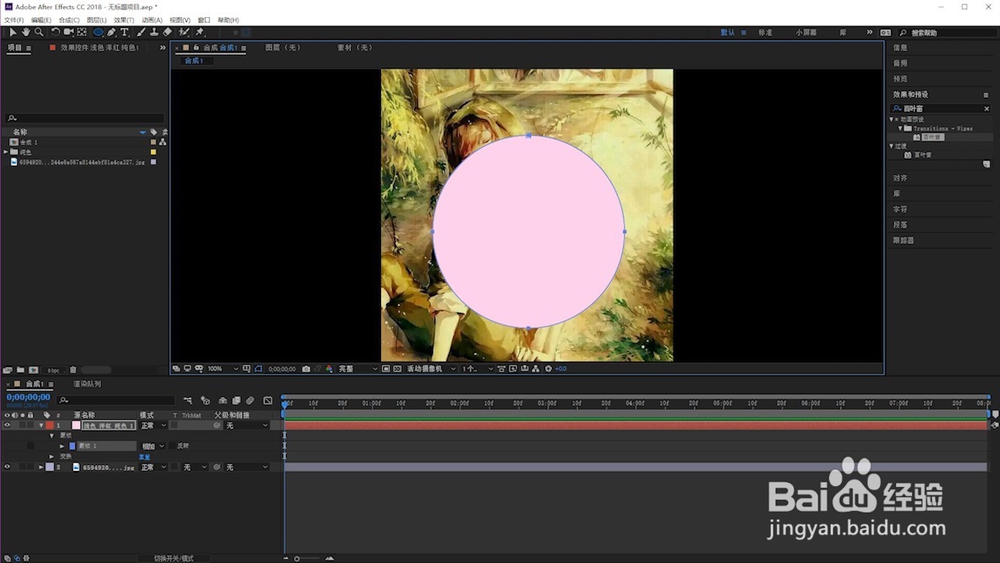Select the Clone Stamp tool
The image size is (1000, 563).
coord(154,32)
